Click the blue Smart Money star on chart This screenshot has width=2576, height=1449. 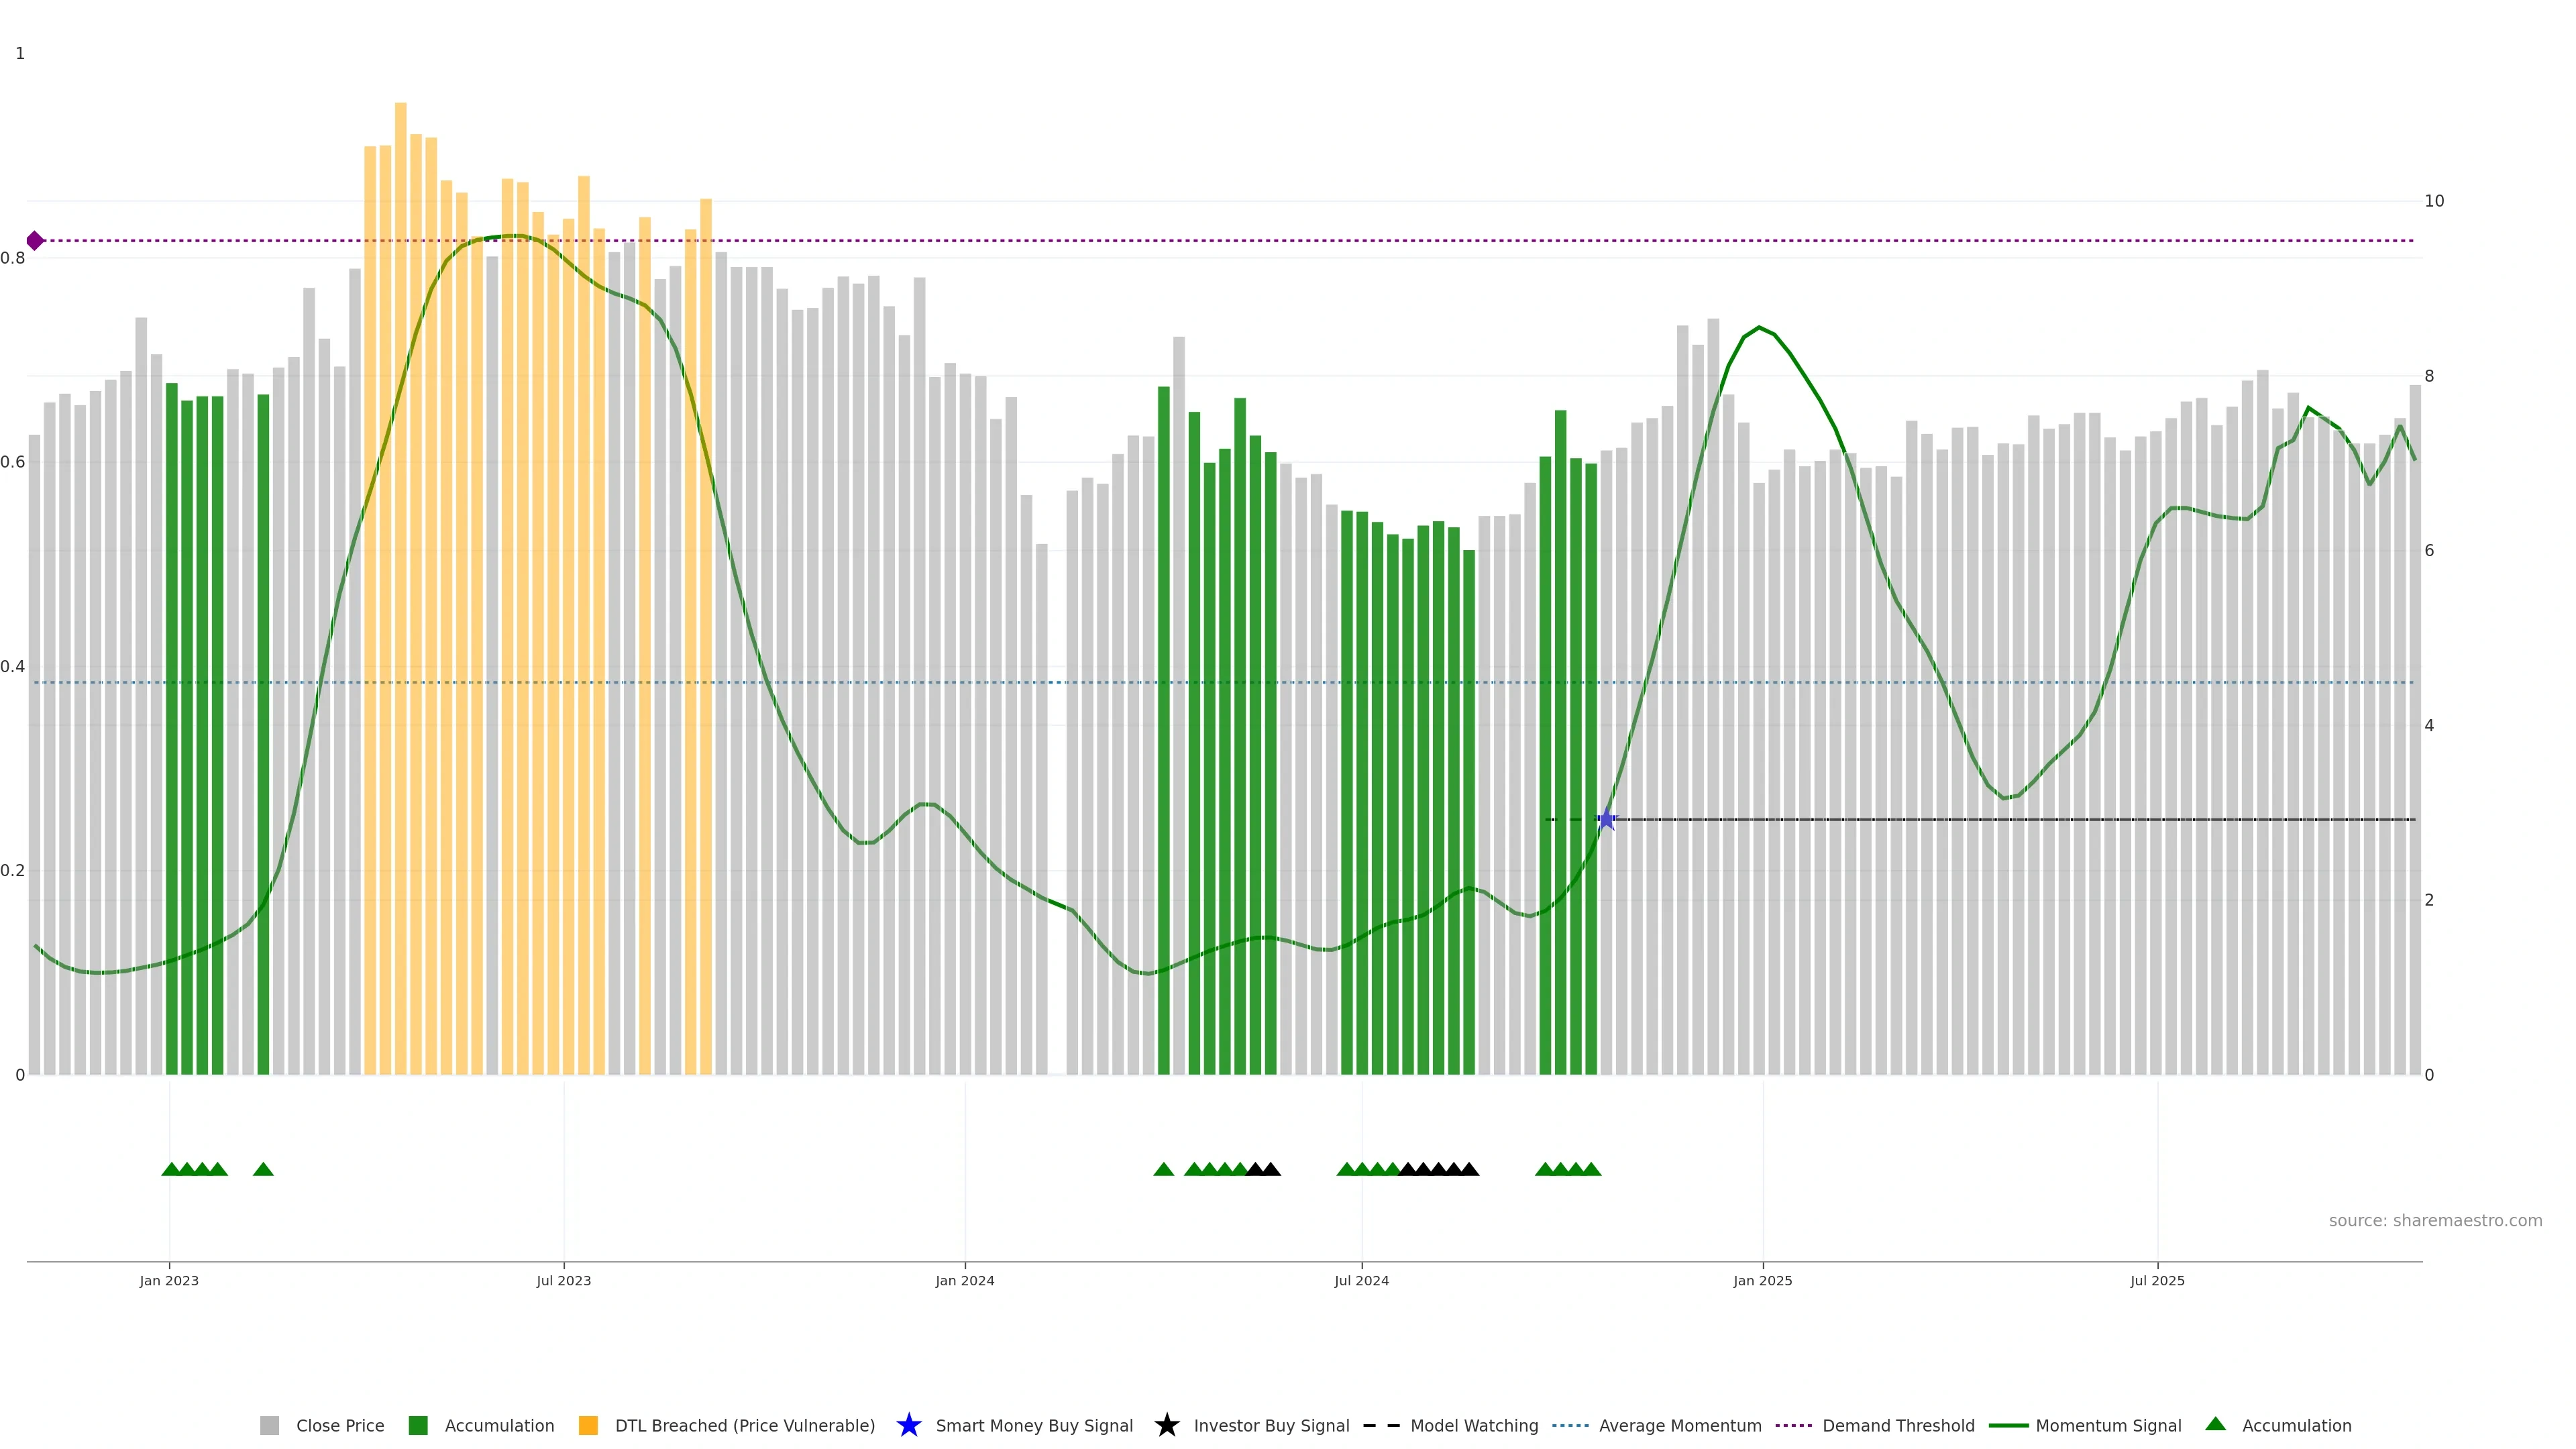point(1606,819)
